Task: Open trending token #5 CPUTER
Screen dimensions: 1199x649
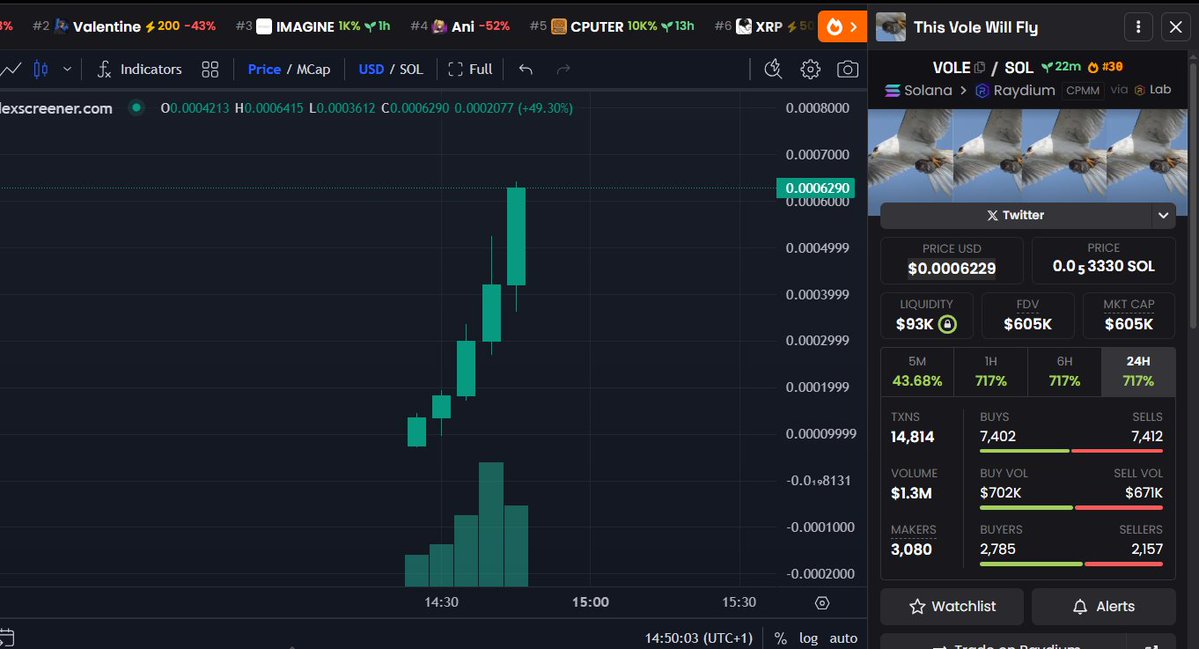Action: click(x=612, y=26)
